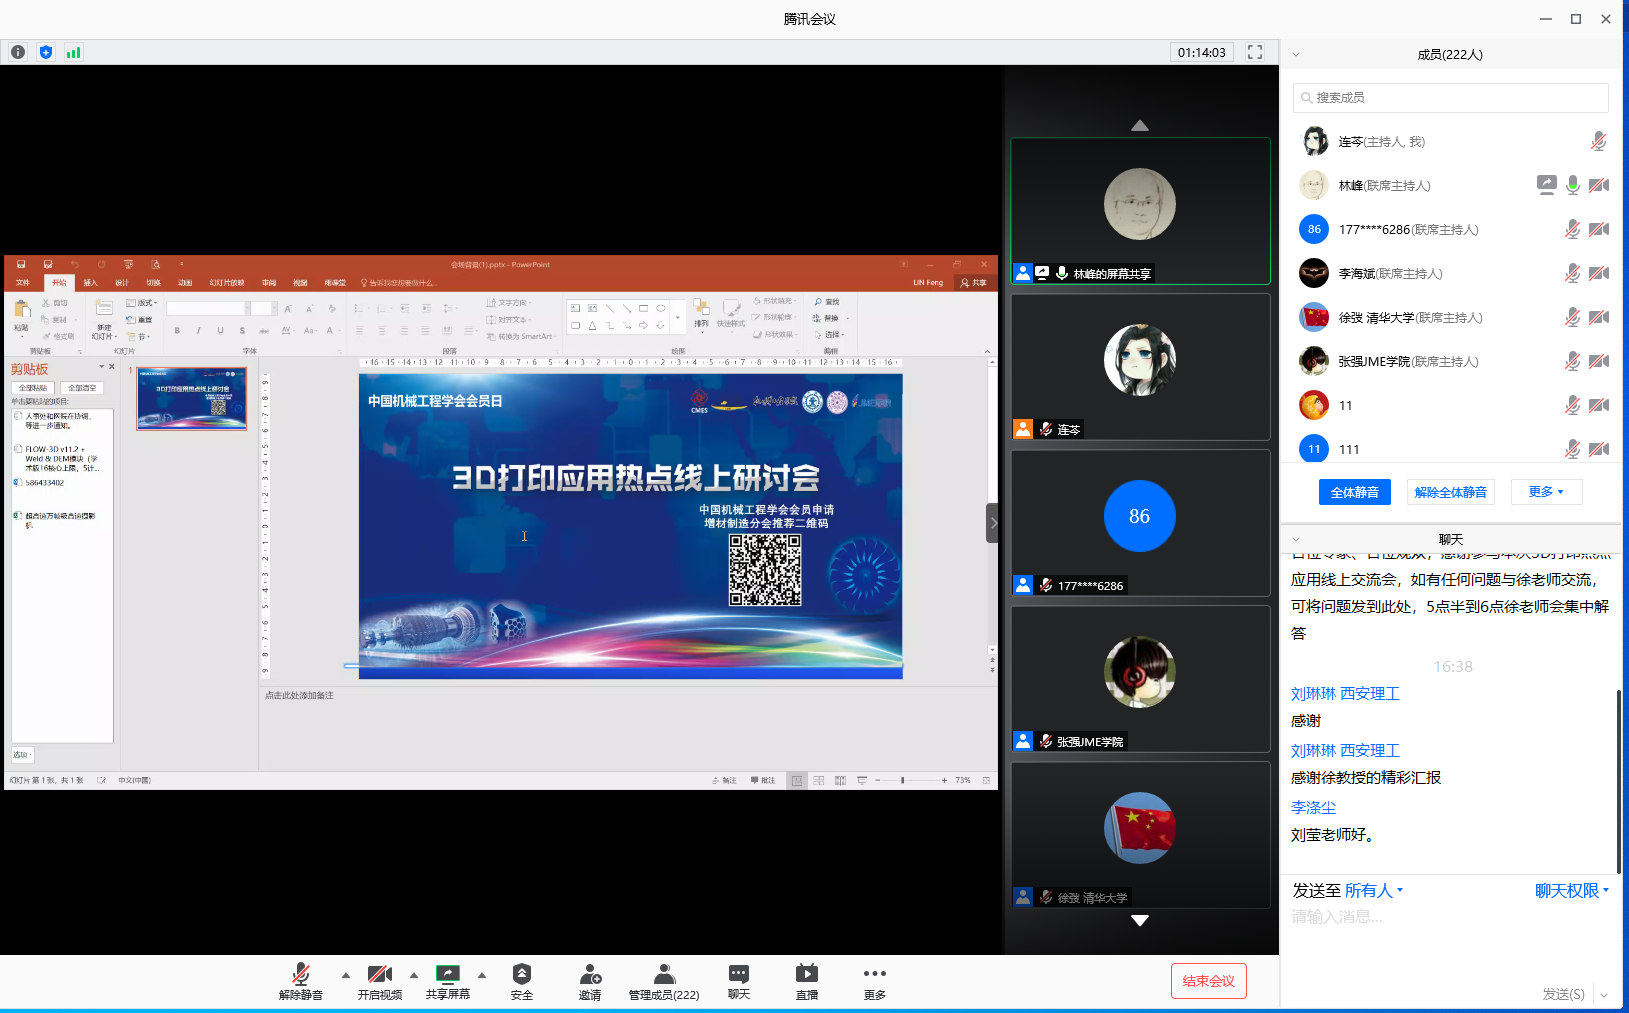Open PowerPoint 文件 tab
The width and height of the screenshot is (1629, 1013).
pos(23,283)
